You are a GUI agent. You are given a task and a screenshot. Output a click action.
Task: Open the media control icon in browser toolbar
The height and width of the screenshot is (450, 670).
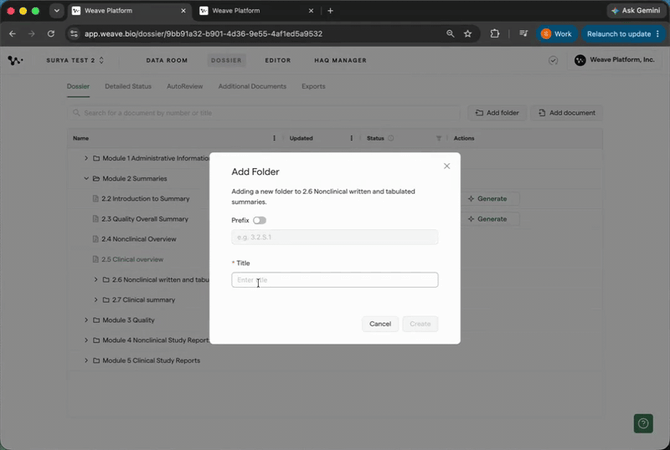coord(523,34)
